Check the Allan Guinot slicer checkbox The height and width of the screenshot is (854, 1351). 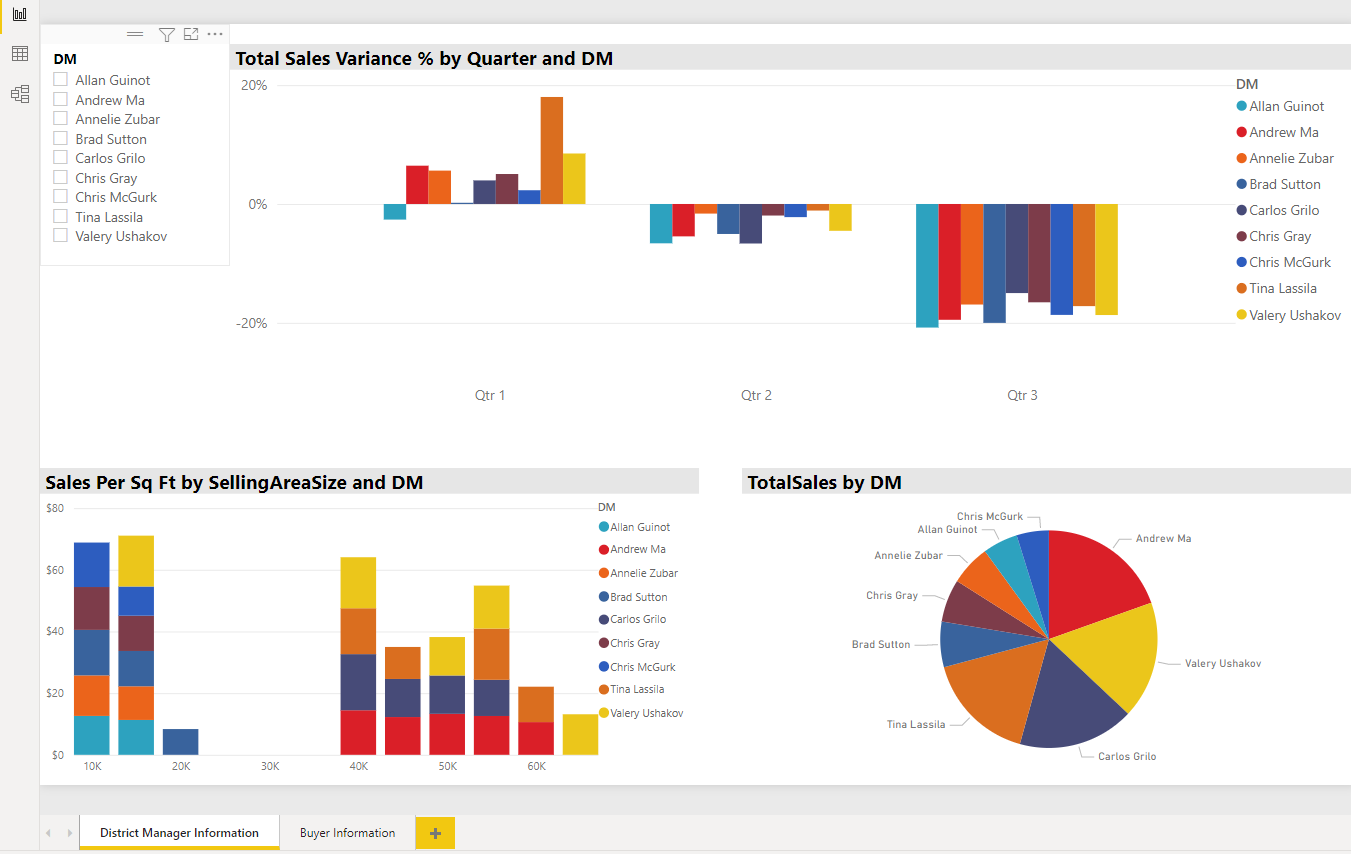(61, 80)
